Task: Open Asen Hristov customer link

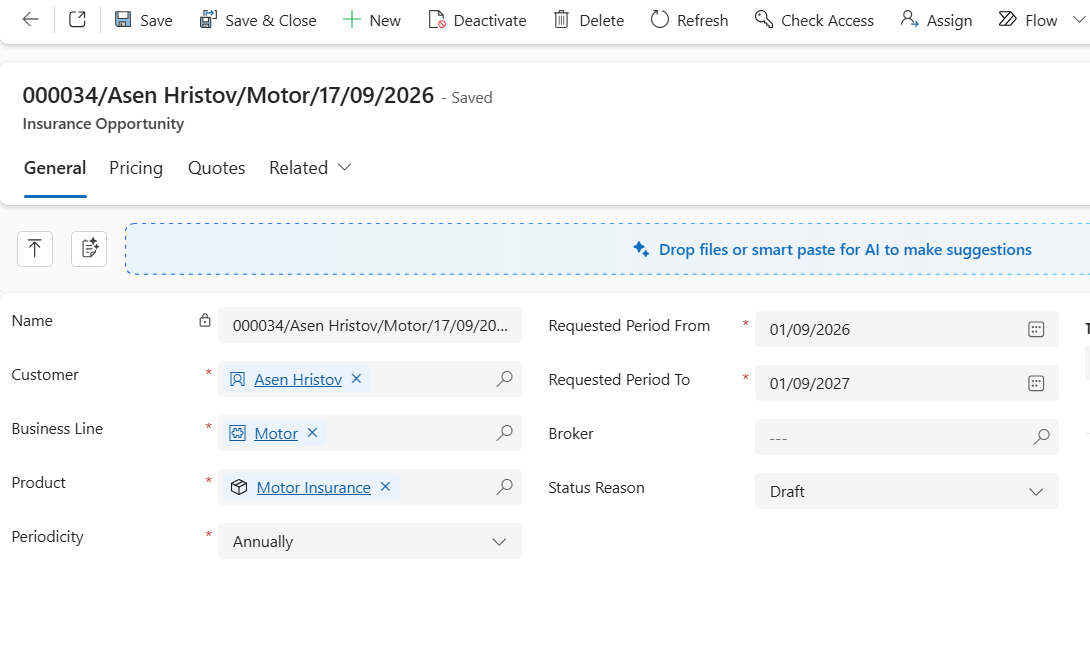Action: (x=298, y=379)
